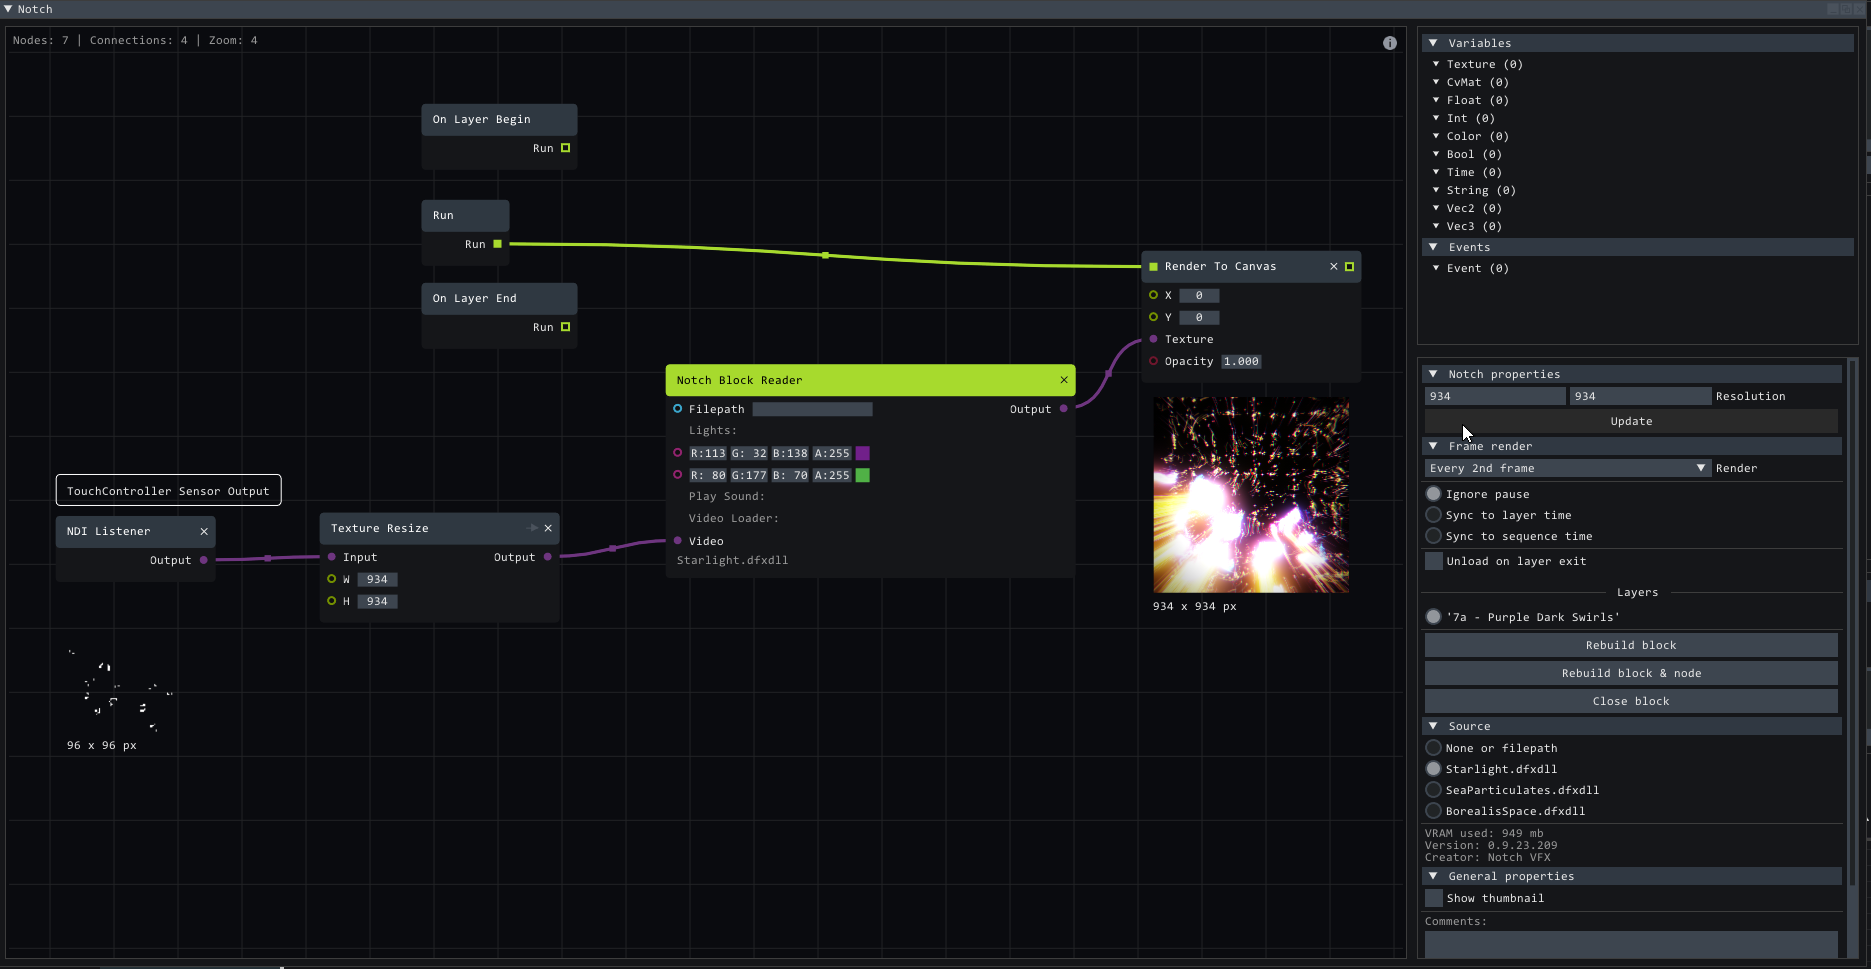Enable the Show thumbnail checkbox
The height and width of the screenshot is (969, 1871).
[x=1434, y=898]
